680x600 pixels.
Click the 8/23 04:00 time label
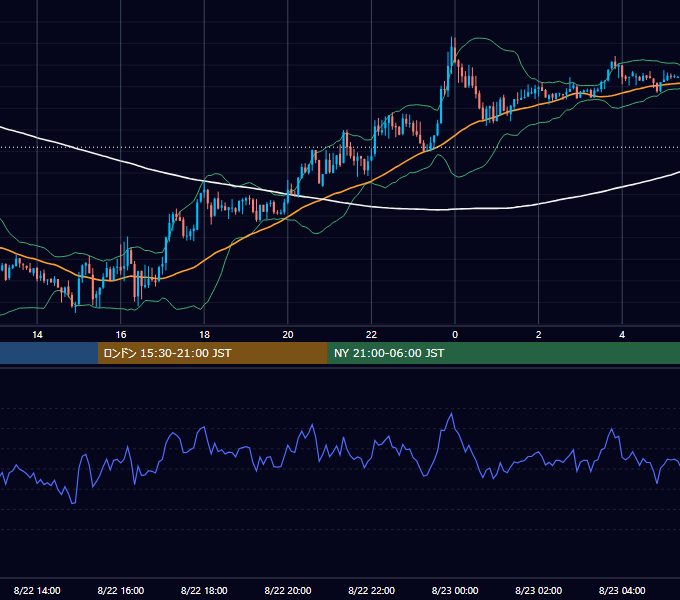coord(622,590)
